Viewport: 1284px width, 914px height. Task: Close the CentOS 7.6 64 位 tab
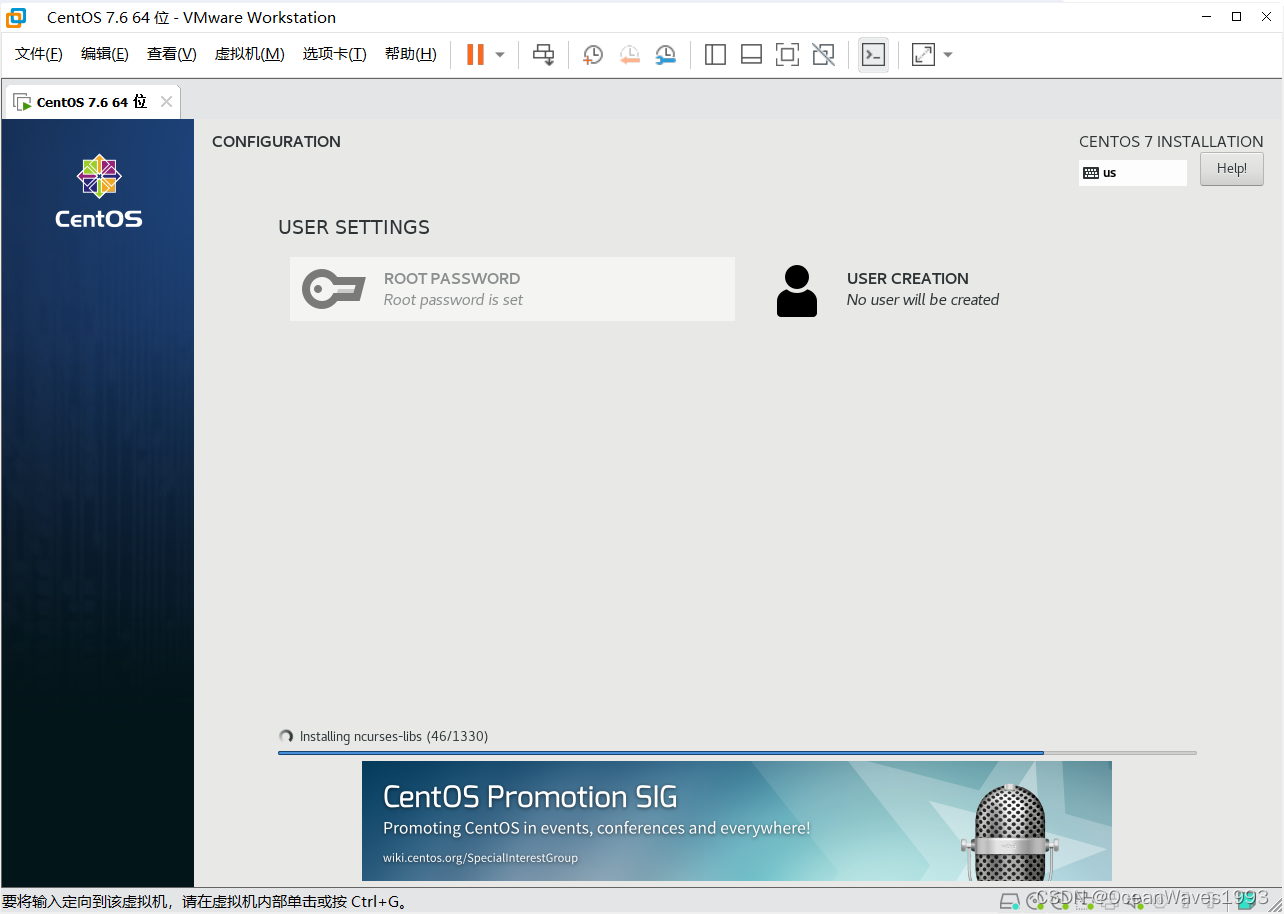(x=166, y=102)
